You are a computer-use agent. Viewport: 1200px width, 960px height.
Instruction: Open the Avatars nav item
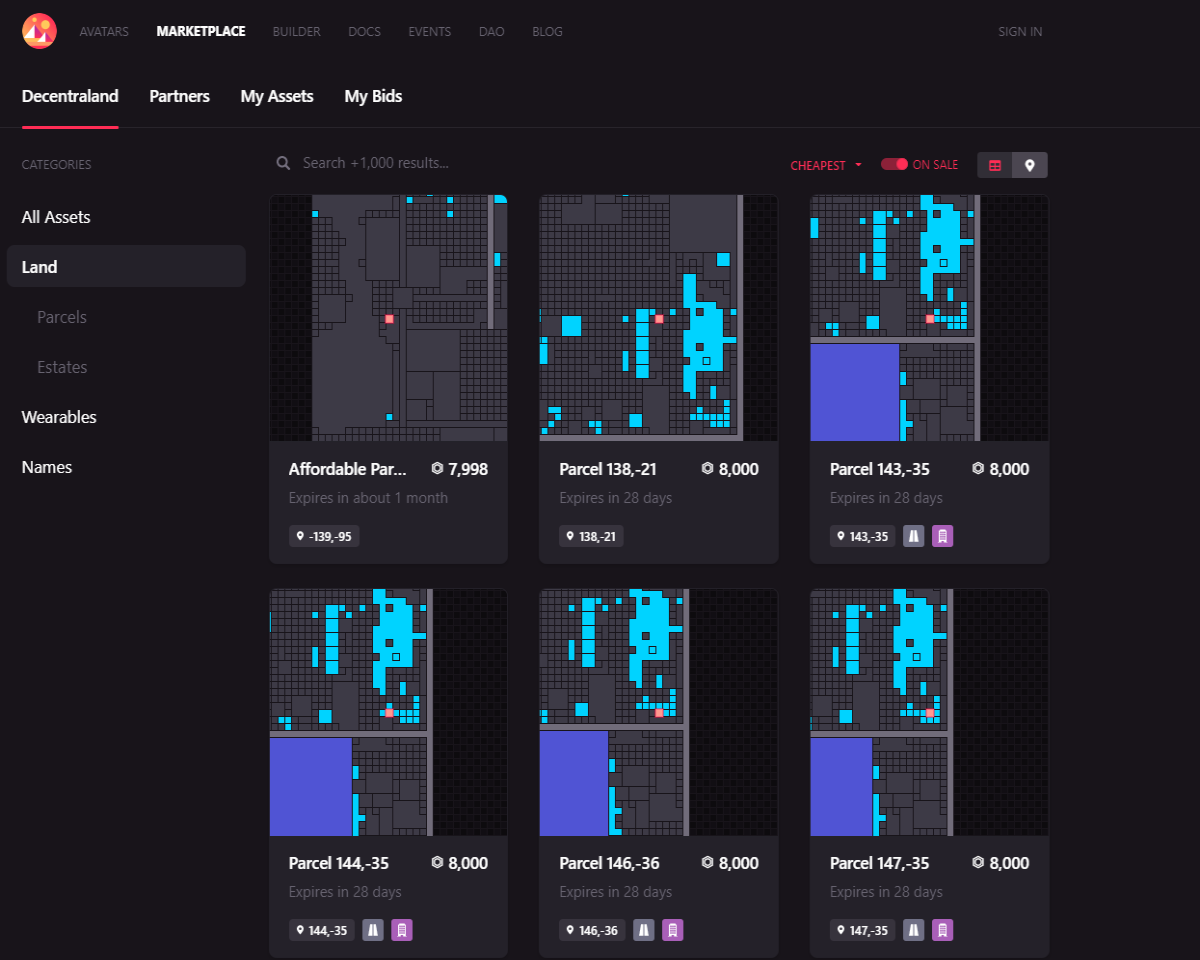pos(104,32)
